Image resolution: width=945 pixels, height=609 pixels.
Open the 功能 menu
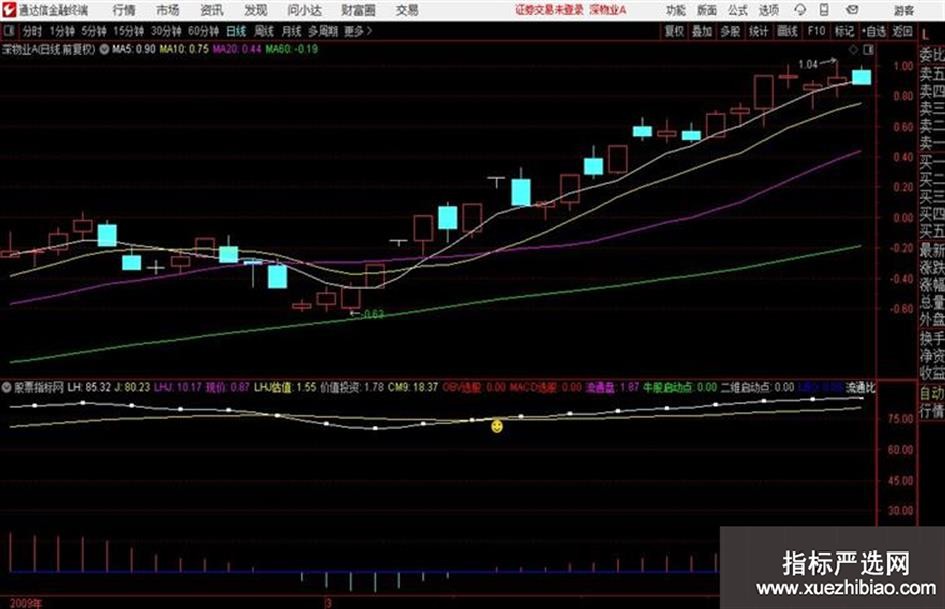676,10
